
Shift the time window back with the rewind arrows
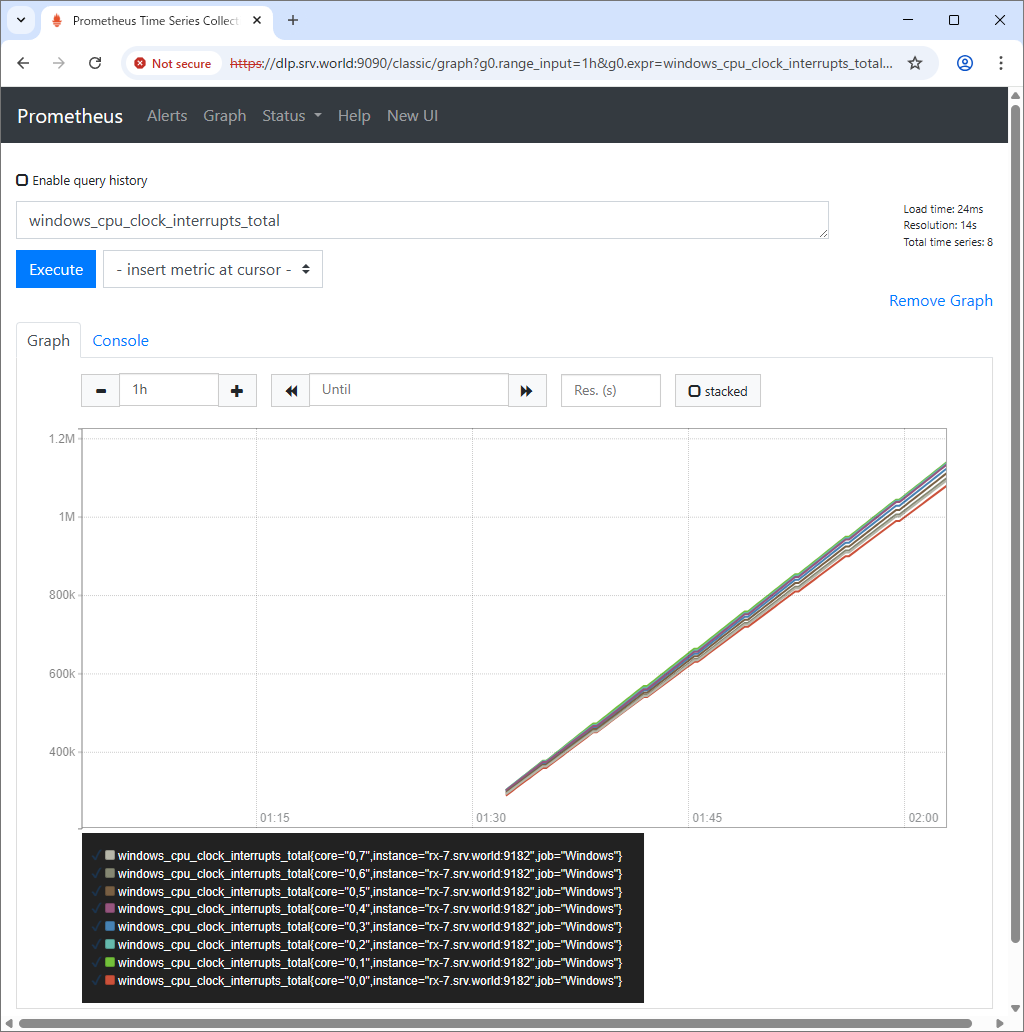(289, 390)
